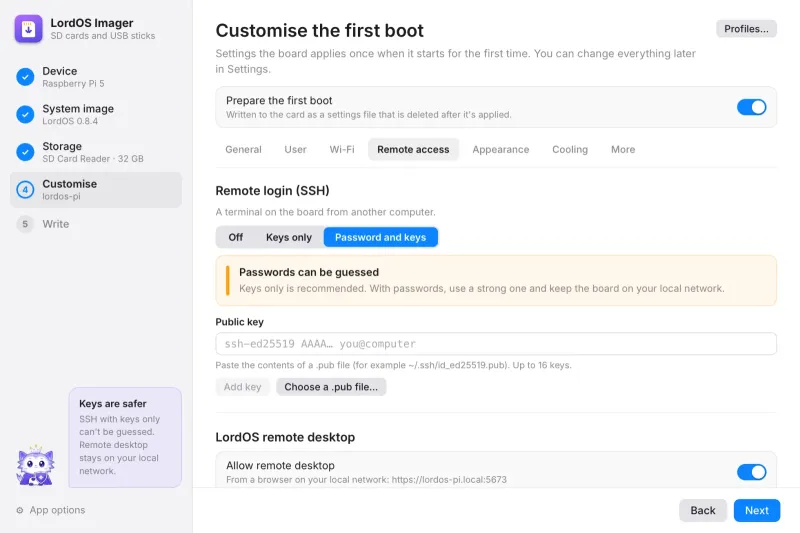
Task: Select the Customise step number 4 icon
Action: pos(25,190)
